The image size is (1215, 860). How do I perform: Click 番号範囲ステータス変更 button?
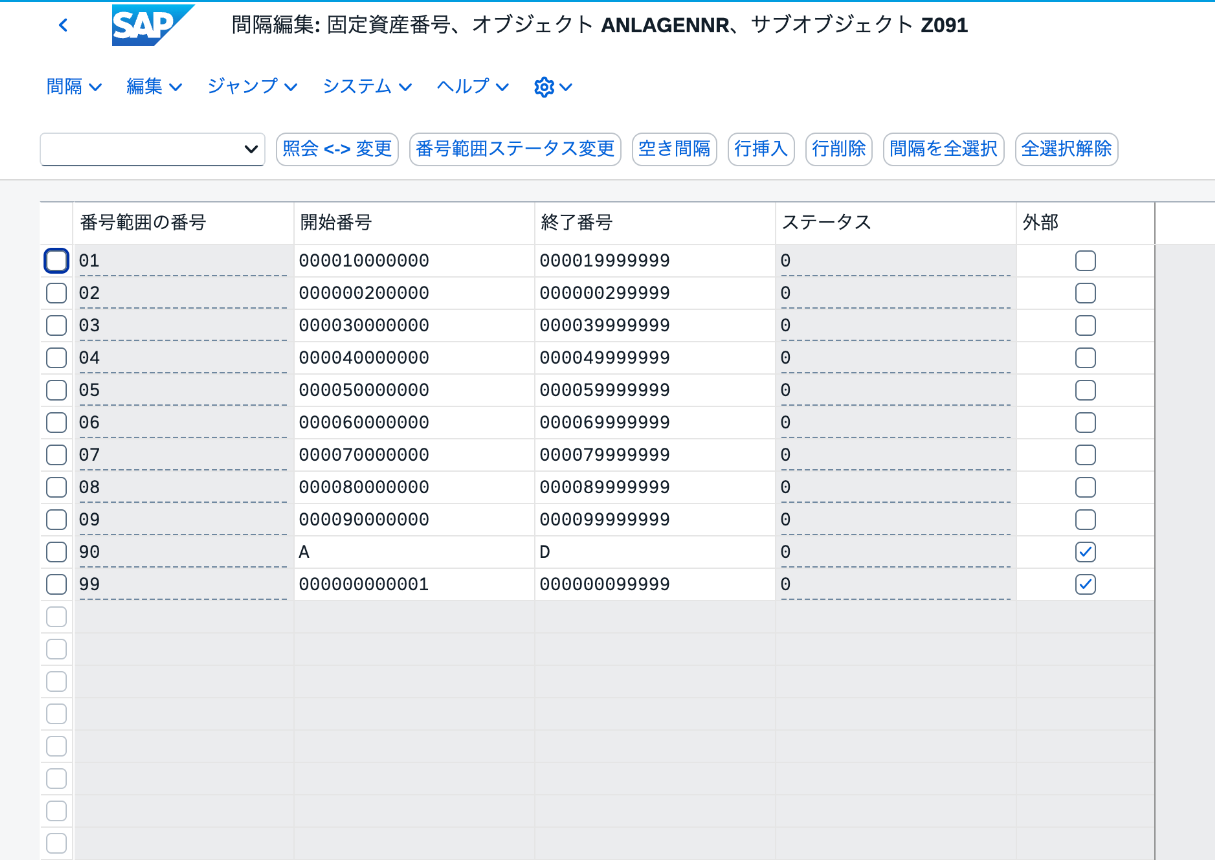(515, 150)
